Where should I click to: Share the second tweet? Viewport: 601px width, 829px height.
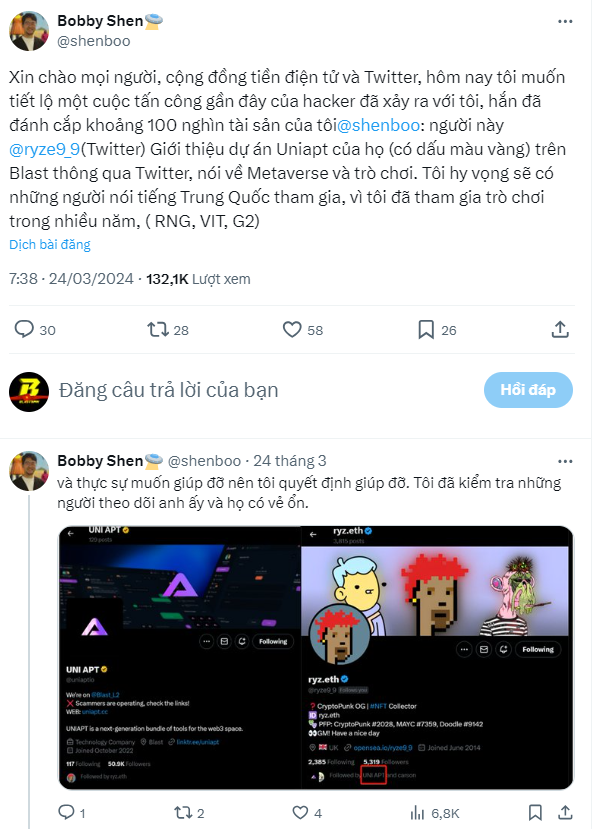point(565,812)
